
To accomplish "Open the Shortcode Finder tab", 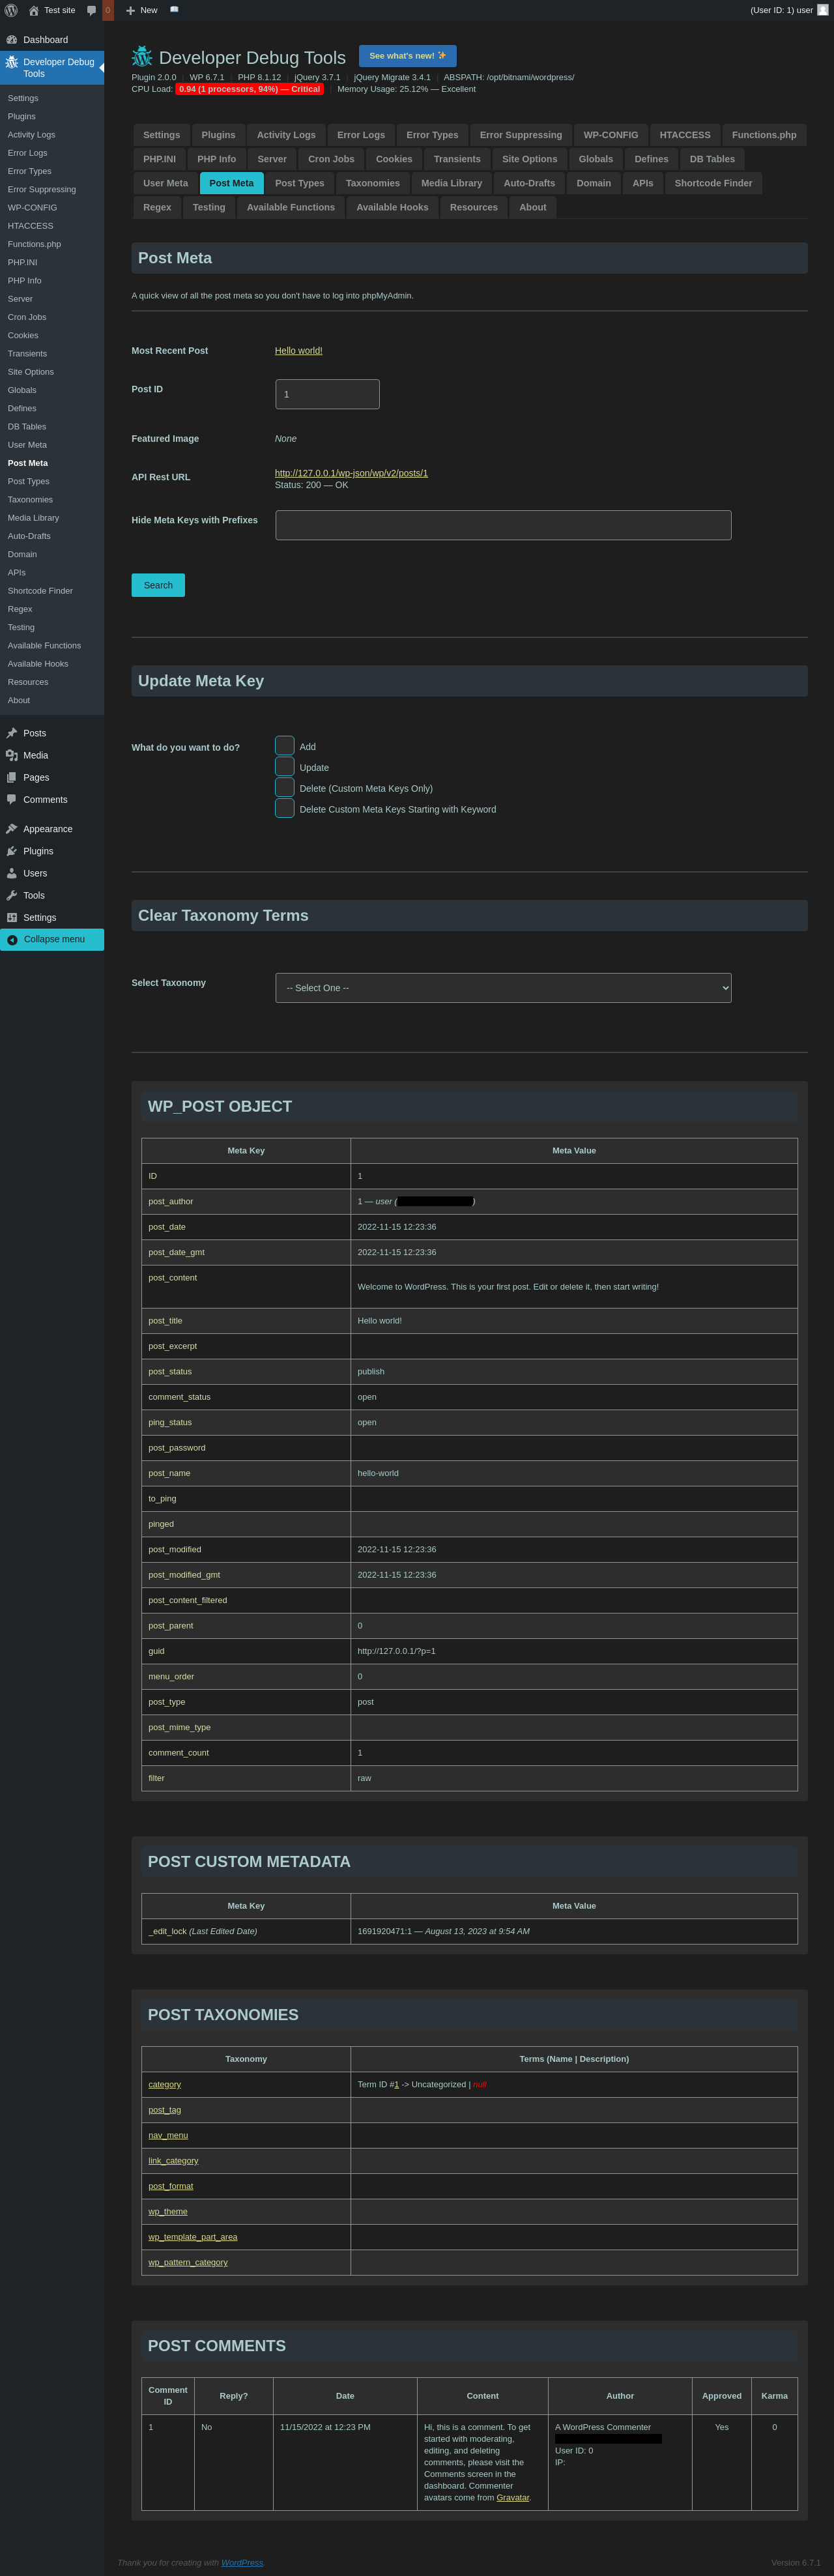I will tap(713, 183).
